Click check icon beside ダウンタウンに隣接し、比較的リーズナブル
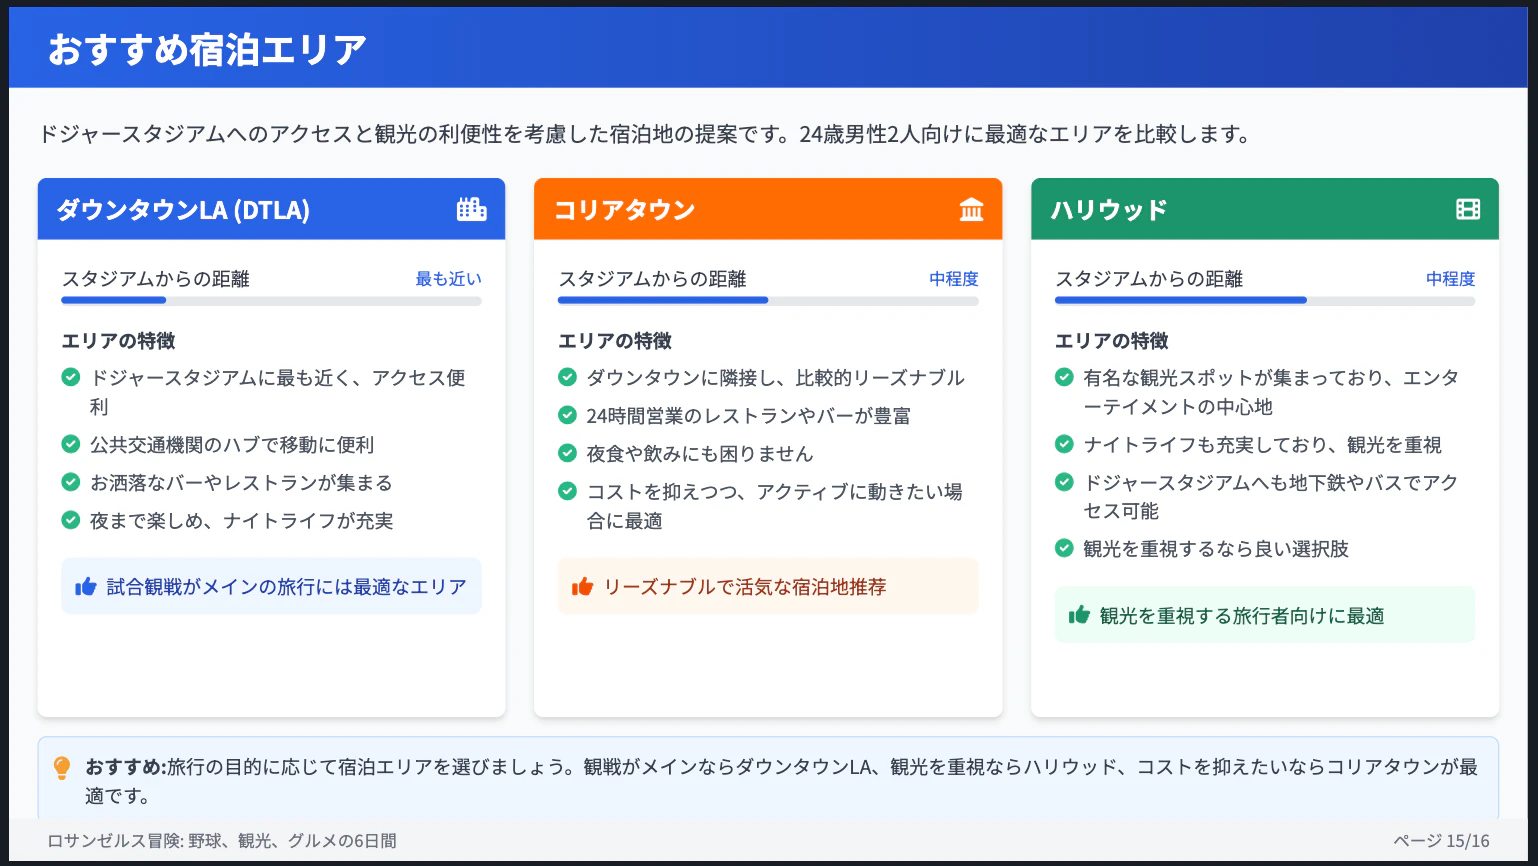1538x866 pixels. tap(567, 377)
